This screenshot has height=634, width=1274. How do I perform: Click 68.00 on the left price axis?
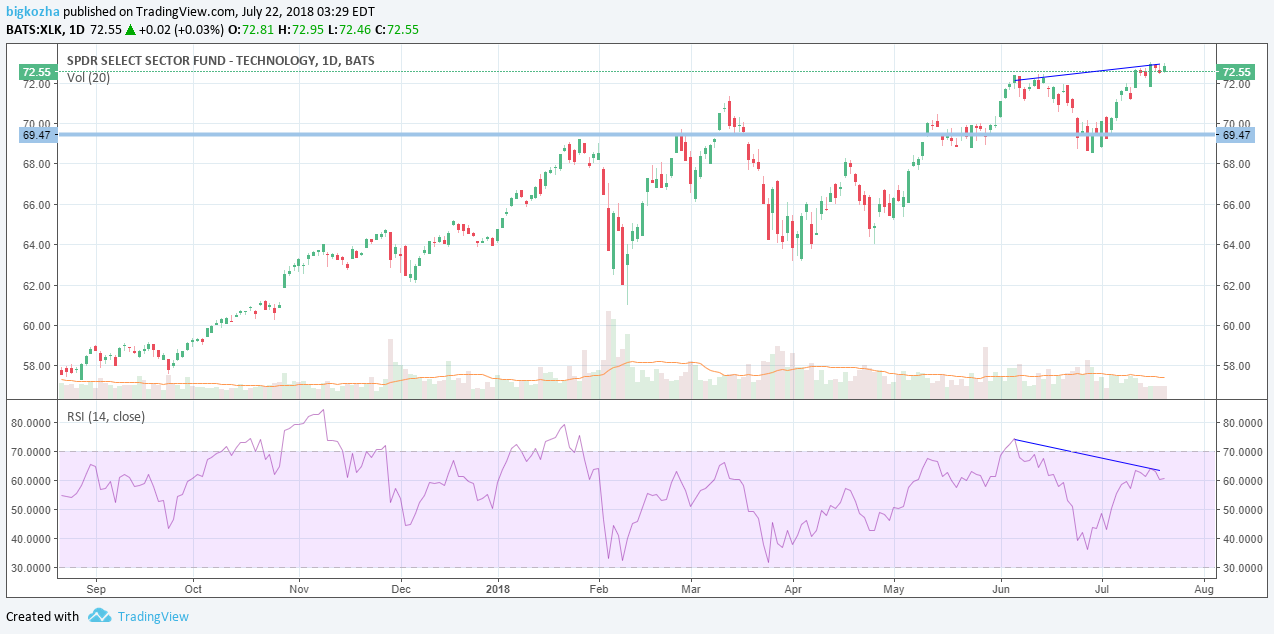(37, 164)
